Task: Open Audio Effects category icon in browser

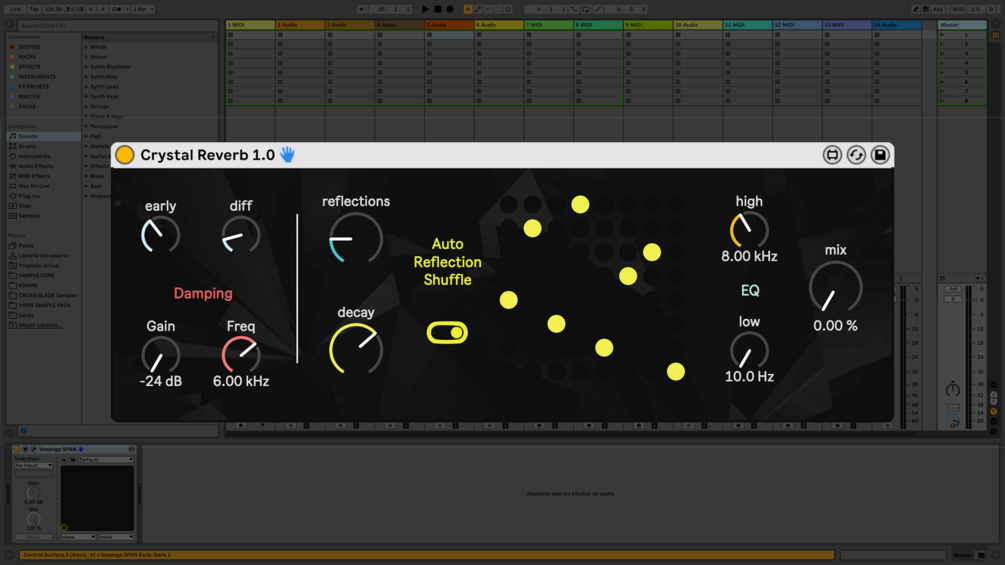Action: [x=13, y=166]
